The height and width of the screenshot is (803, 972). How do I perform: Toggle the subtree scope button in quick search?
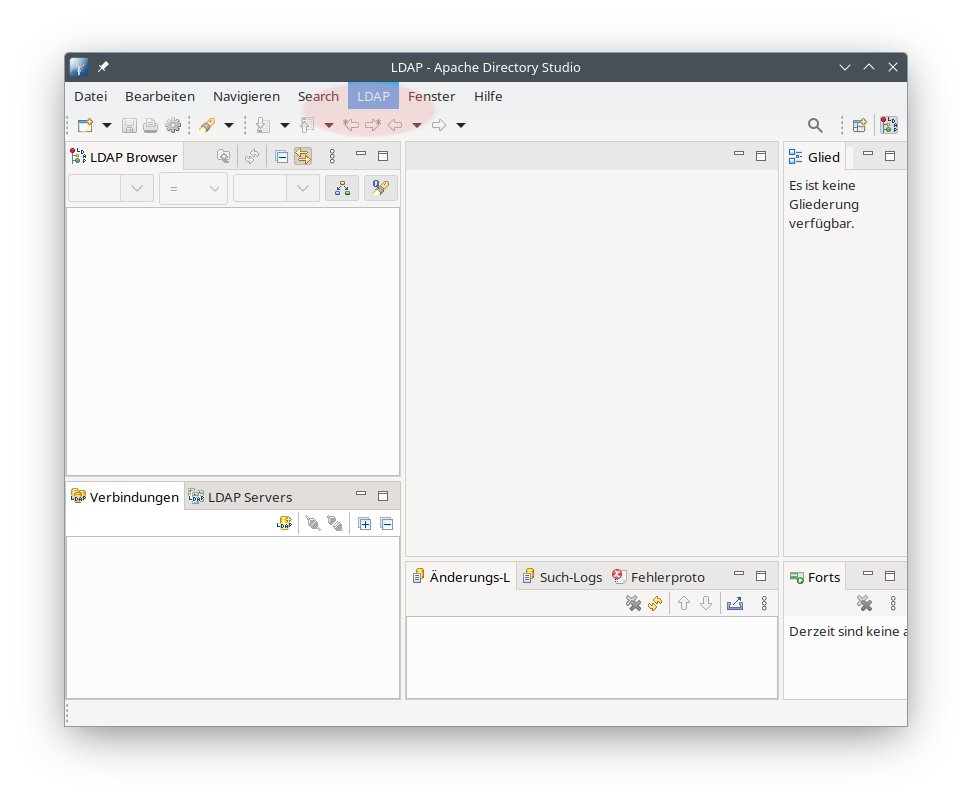pyautogui.click(x=342, y=188)
